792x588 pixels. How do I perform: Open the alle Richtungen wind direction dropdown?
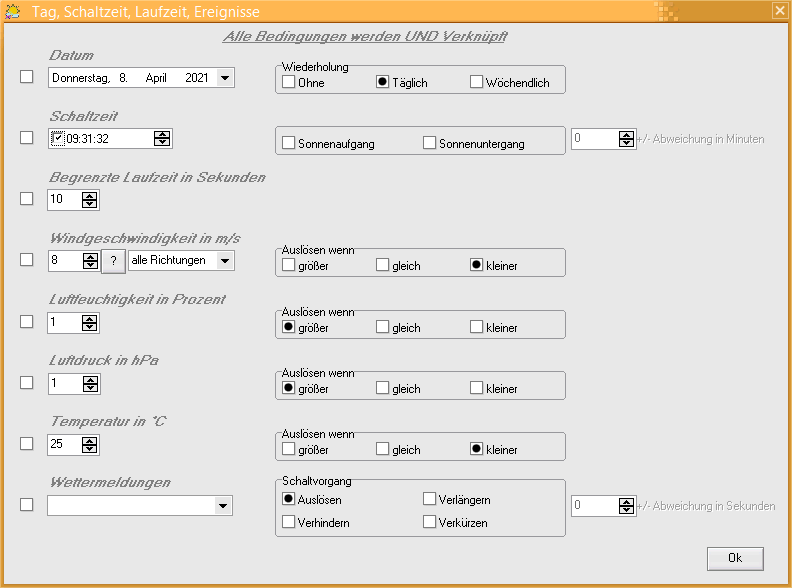pyautogui.click(x=225, y=261)
